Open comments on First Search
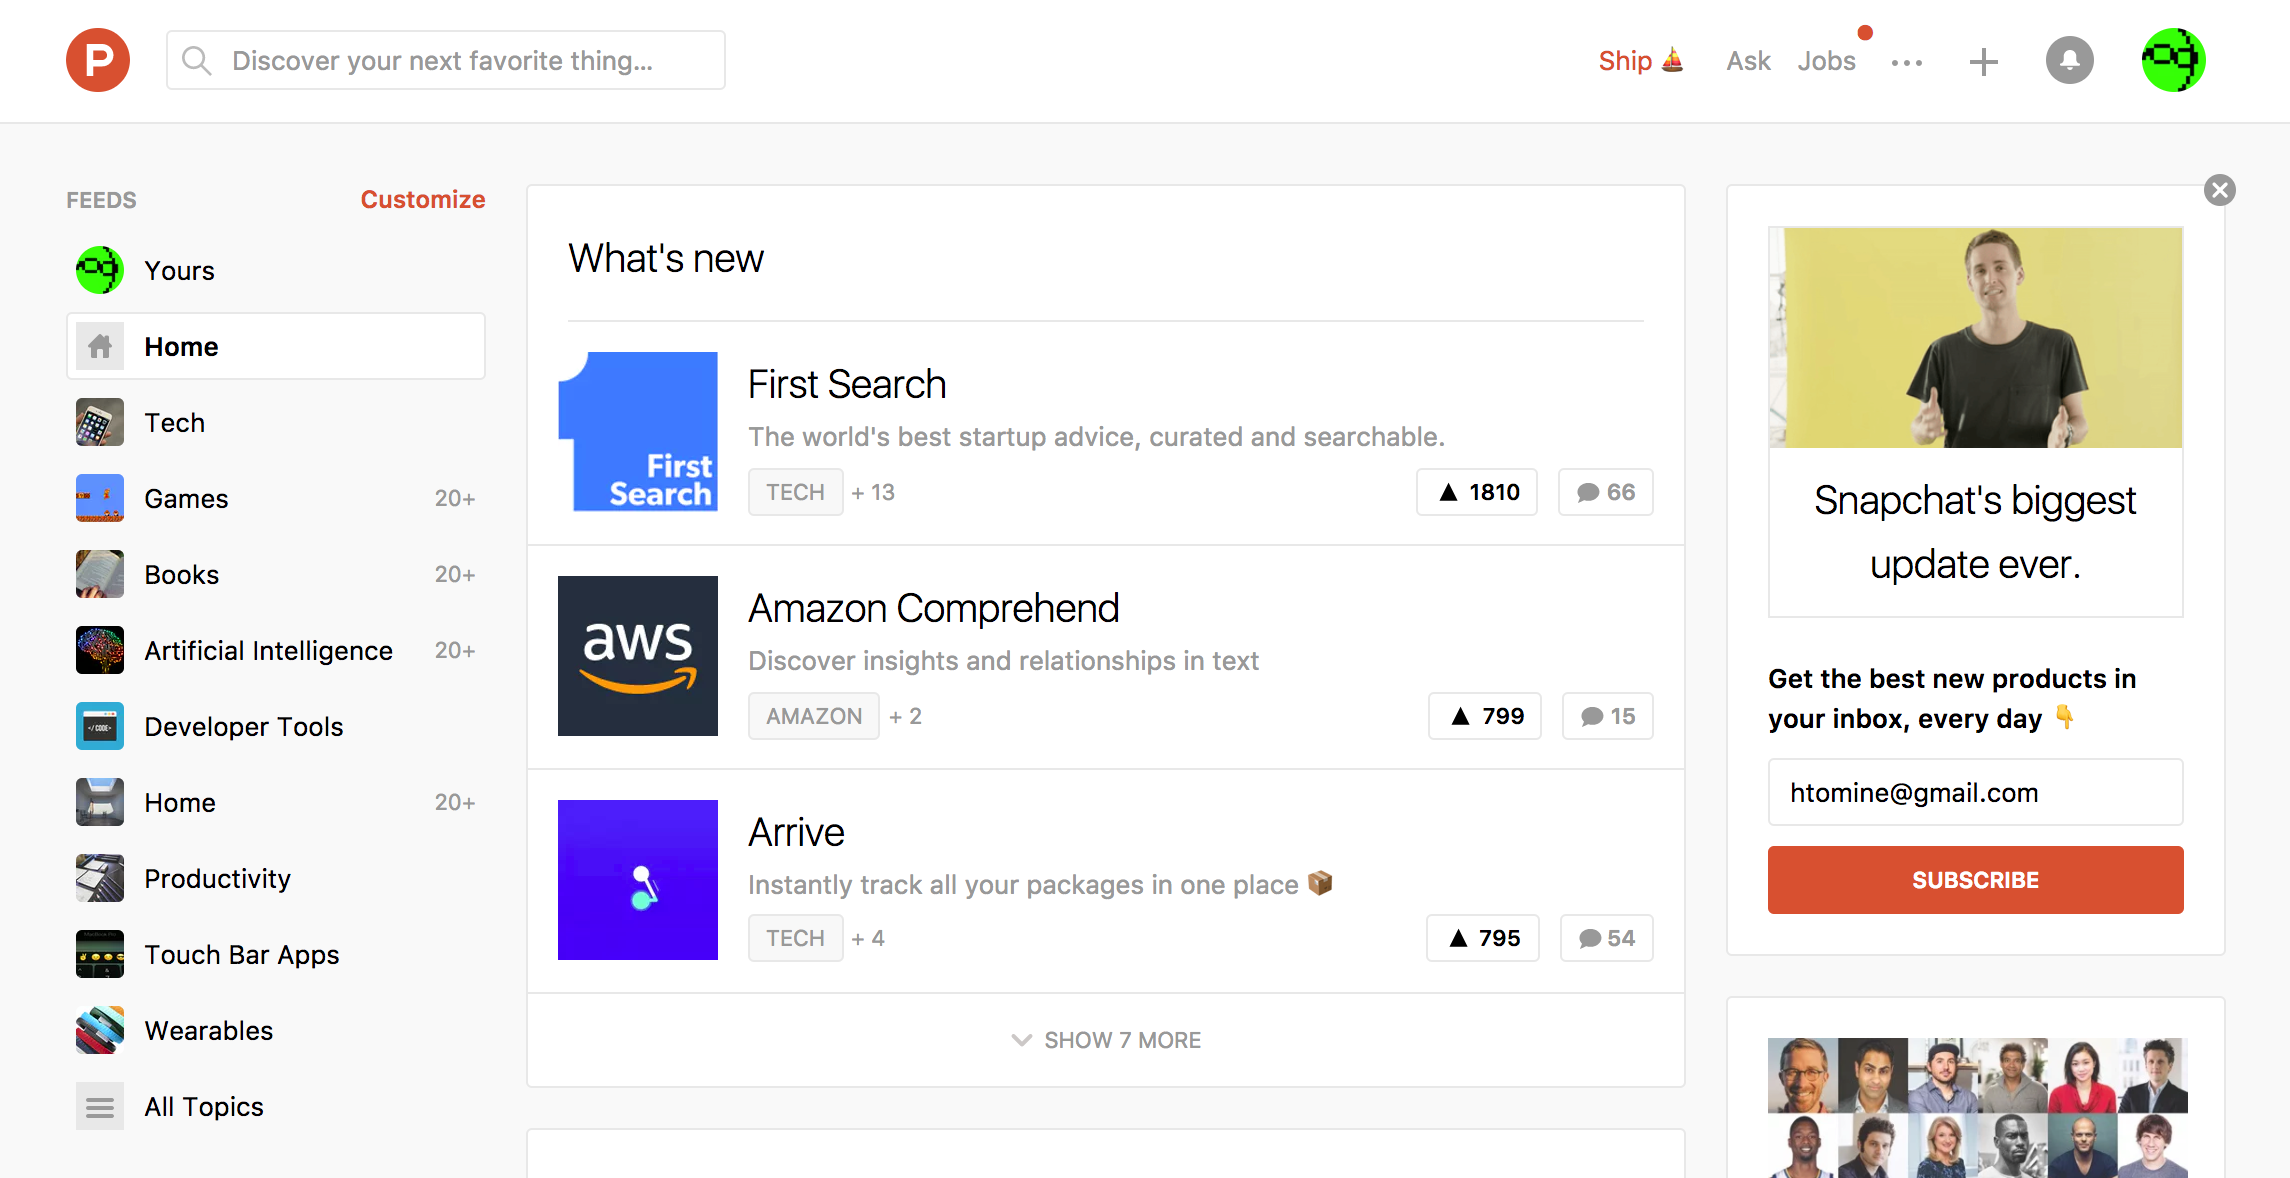The width and height of the screenshot is (2290, 1178). point(1605,492)
